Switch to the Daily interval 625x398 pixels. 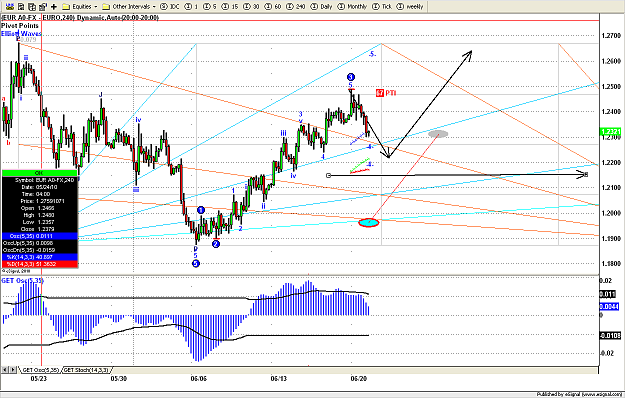(322, 6)
